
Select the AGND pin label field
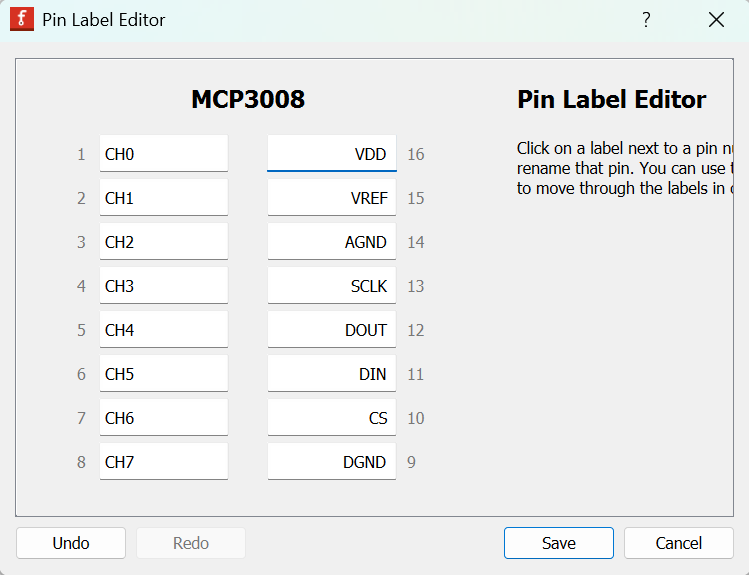pos(332,241)
